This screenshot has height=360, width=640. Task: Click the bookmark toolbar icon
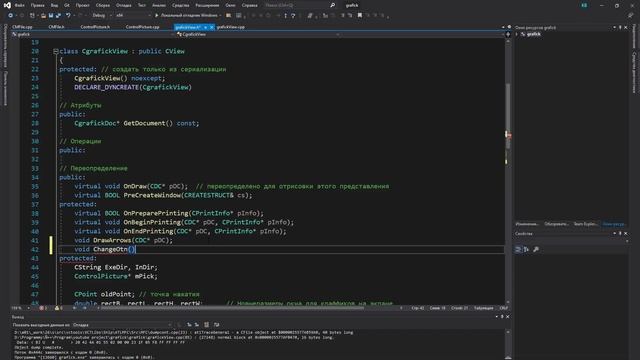point(360,16)
